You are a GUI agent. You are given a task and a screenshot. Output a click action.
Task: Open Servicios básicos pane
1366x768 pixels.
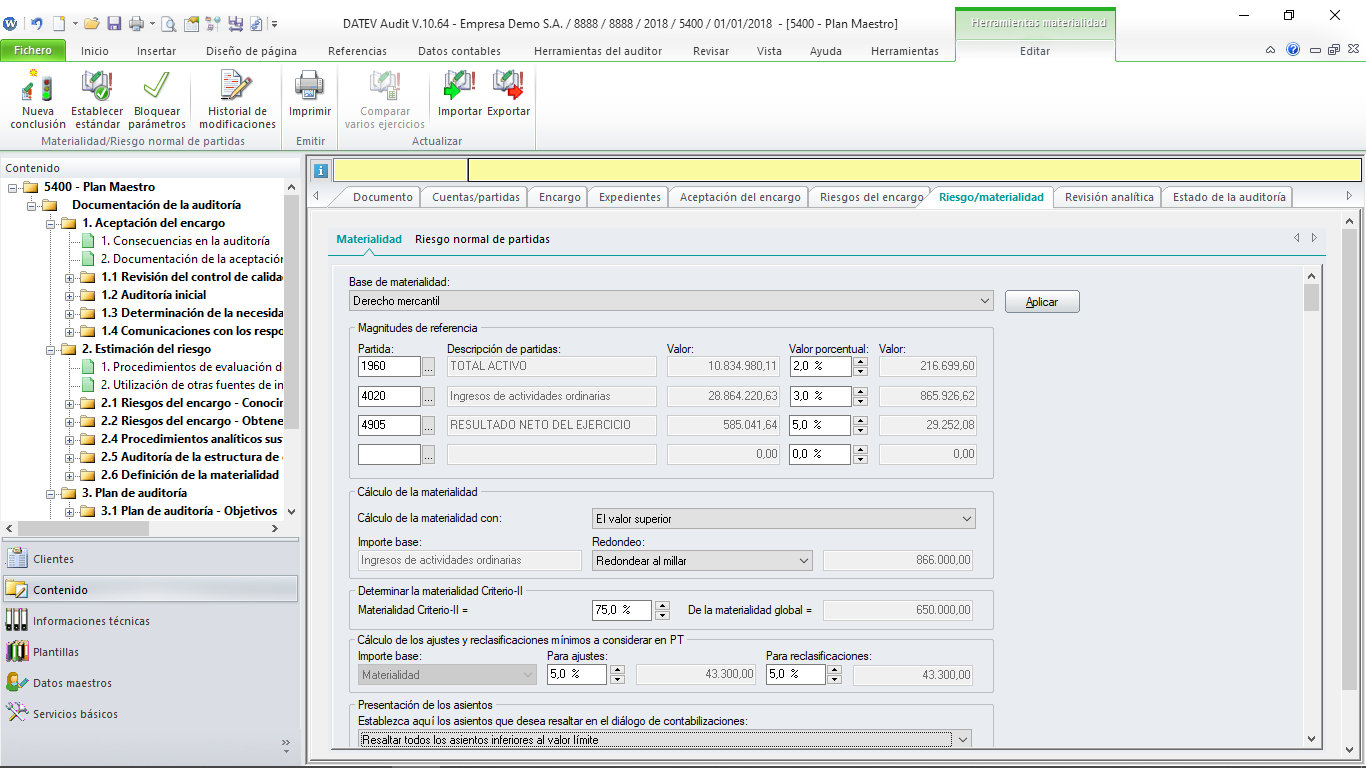[x=150, y=714]
